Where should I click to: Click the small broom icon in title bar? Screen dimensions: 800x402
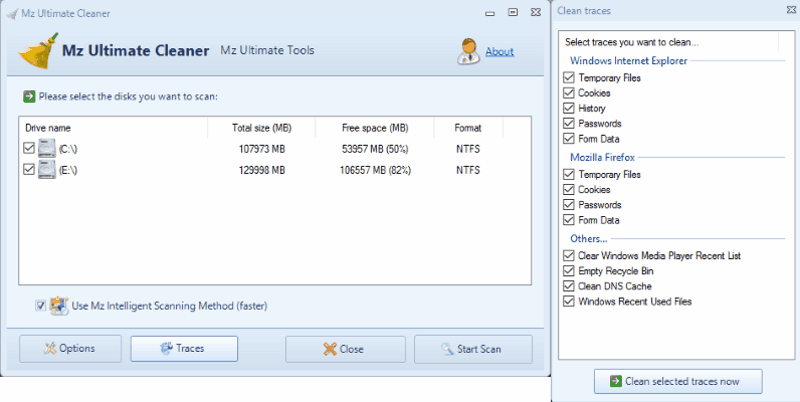coord(12,13)
